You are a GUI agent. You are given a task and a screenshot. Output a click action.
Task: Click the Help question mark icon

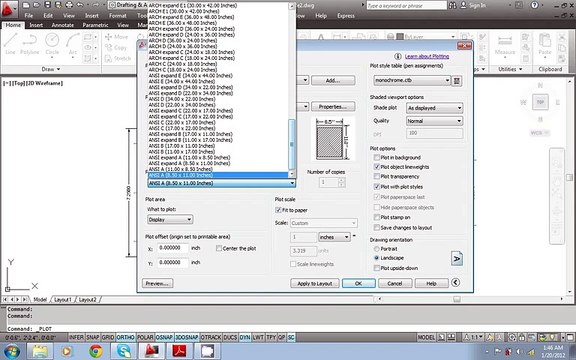535,5
